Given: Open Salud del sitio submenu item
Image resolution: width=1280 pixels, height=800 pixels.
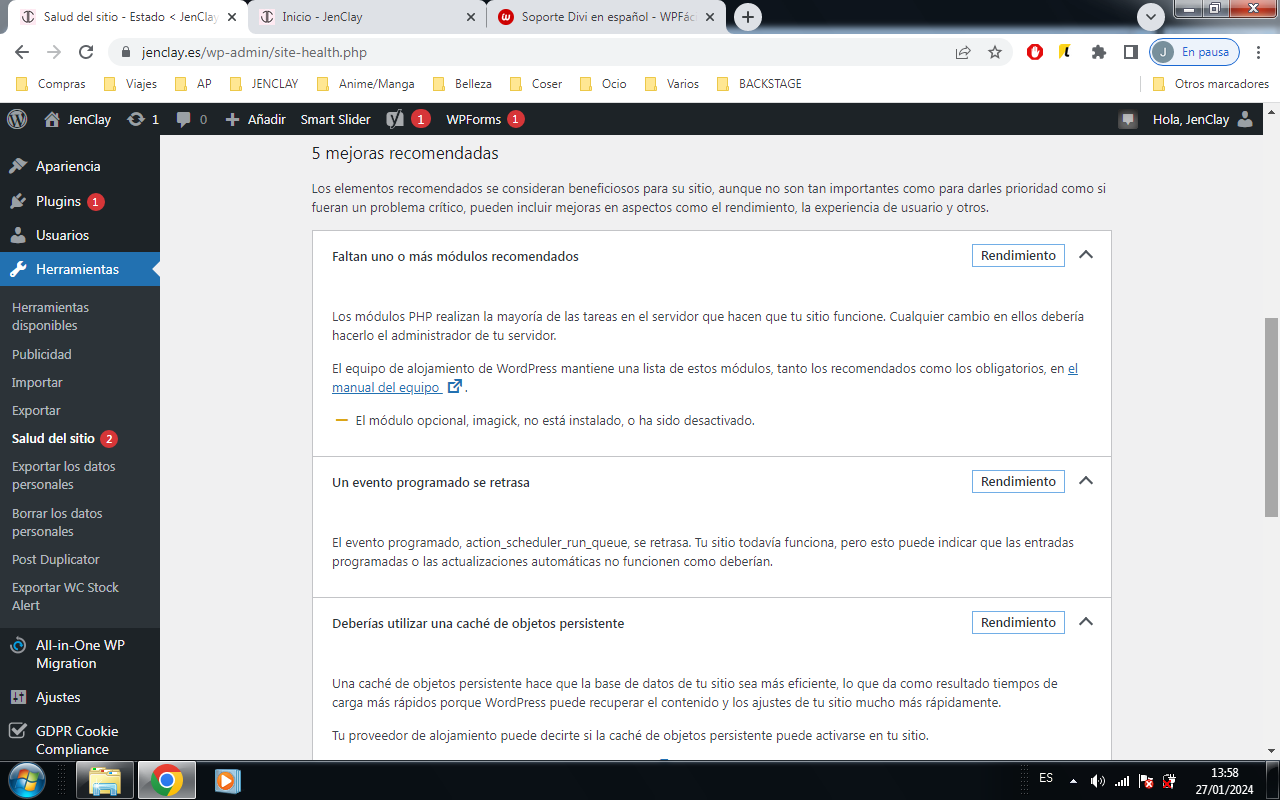Looking at the screenshot, I should click(53, 438).
